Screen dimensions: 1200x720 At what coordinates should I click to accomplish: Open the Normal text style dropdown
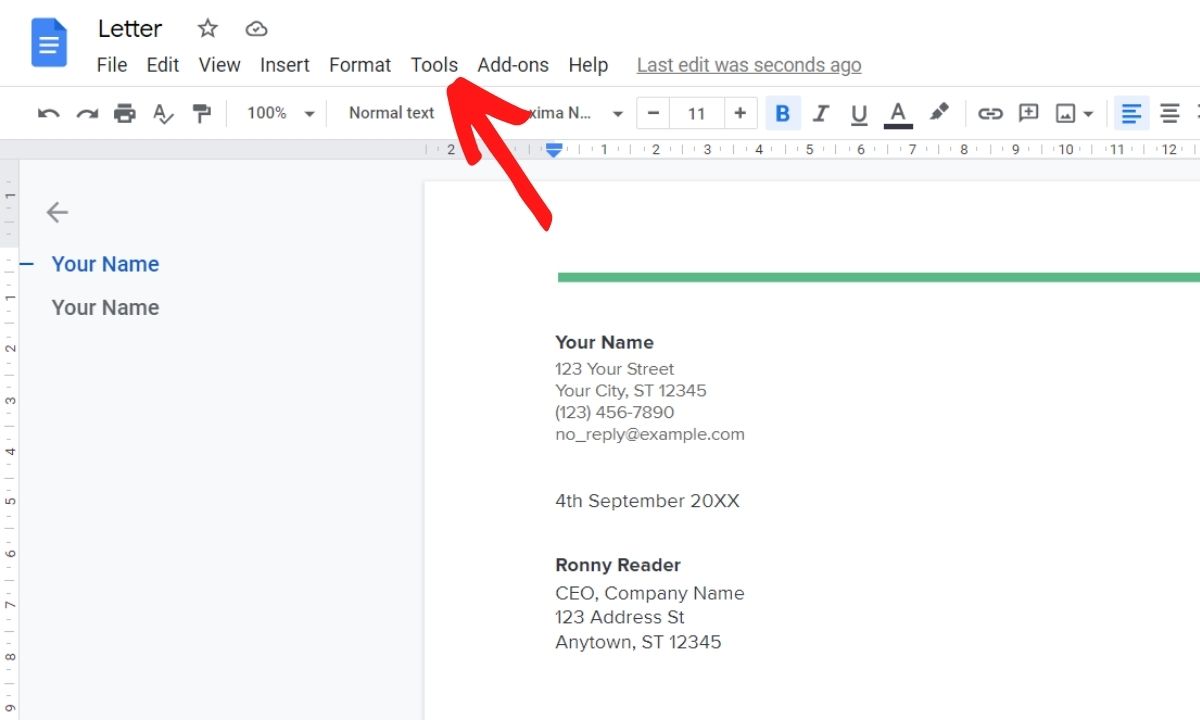392,113
